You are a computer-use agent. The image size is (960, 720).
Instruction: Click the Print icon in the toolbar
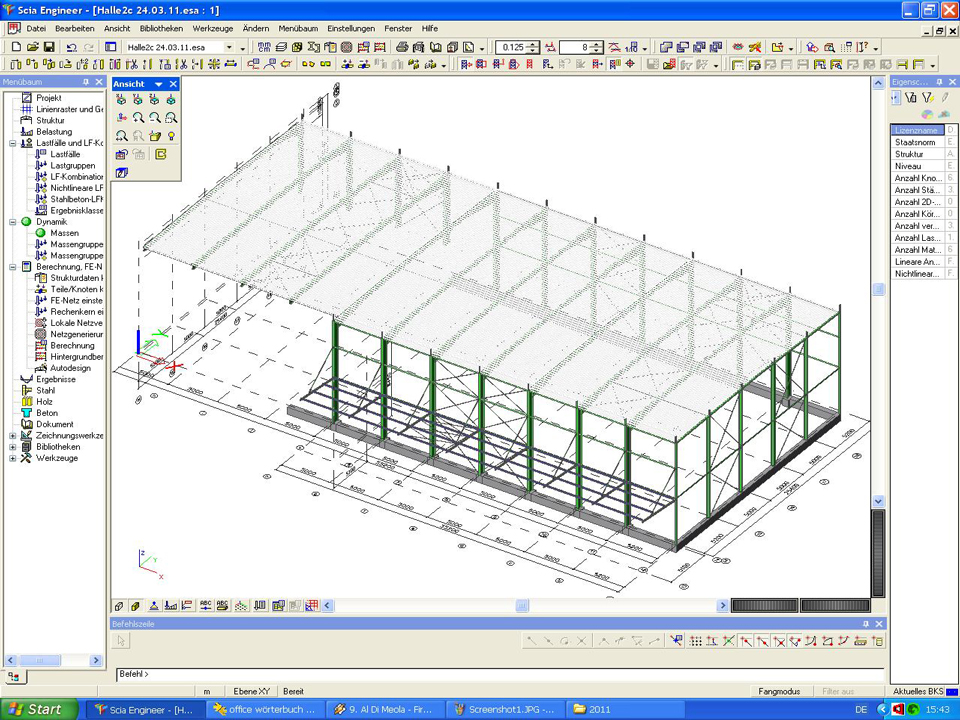click(402, 47)
